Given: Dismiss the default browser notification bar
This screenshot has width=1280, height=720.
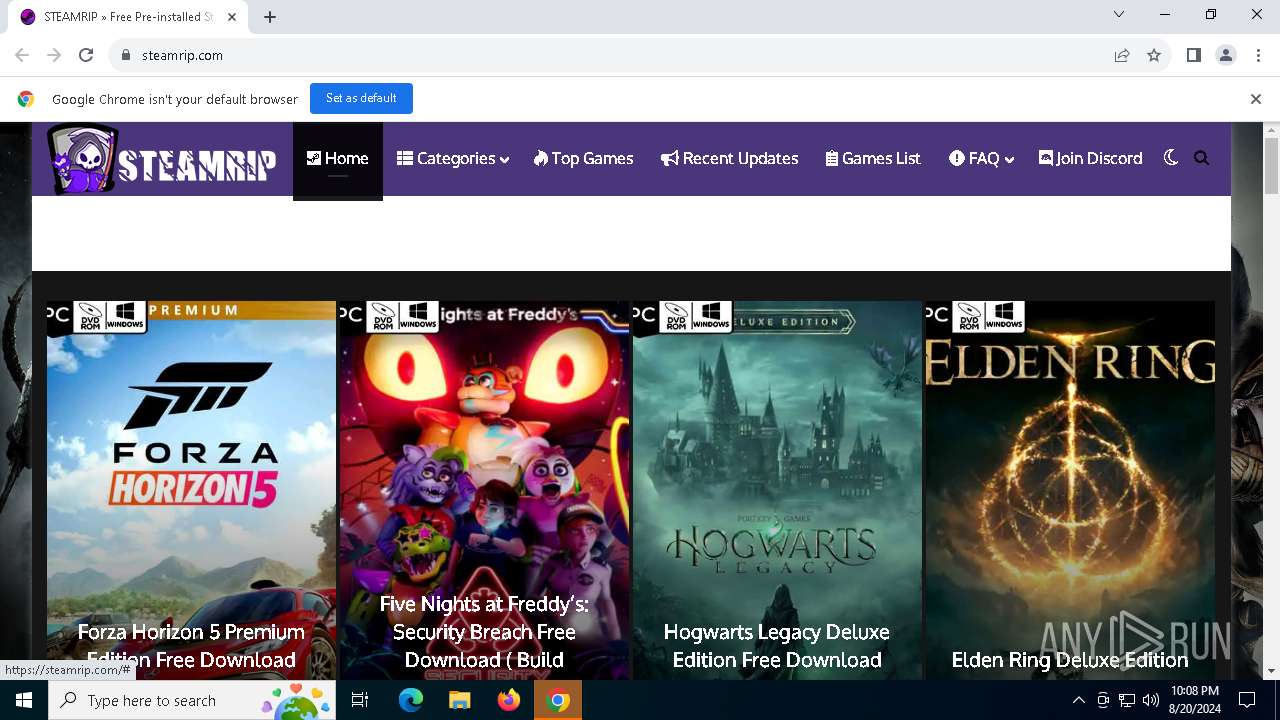Looking at the screenshot, I should [1256, 99].
